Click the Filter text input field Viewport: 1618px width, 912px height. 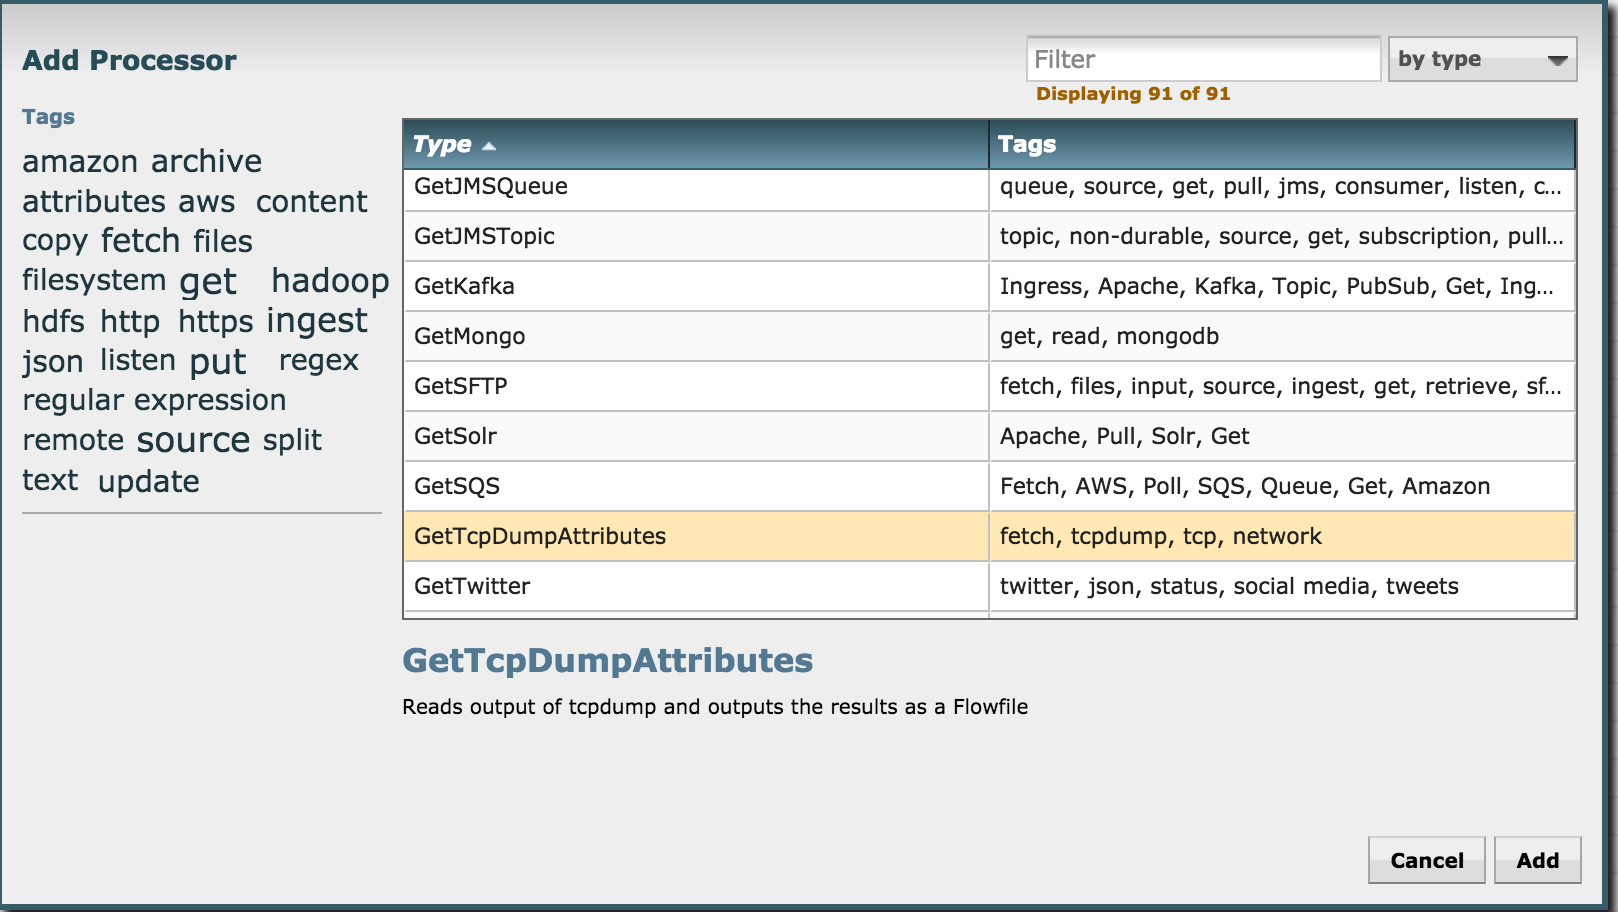click(1202, 59)
